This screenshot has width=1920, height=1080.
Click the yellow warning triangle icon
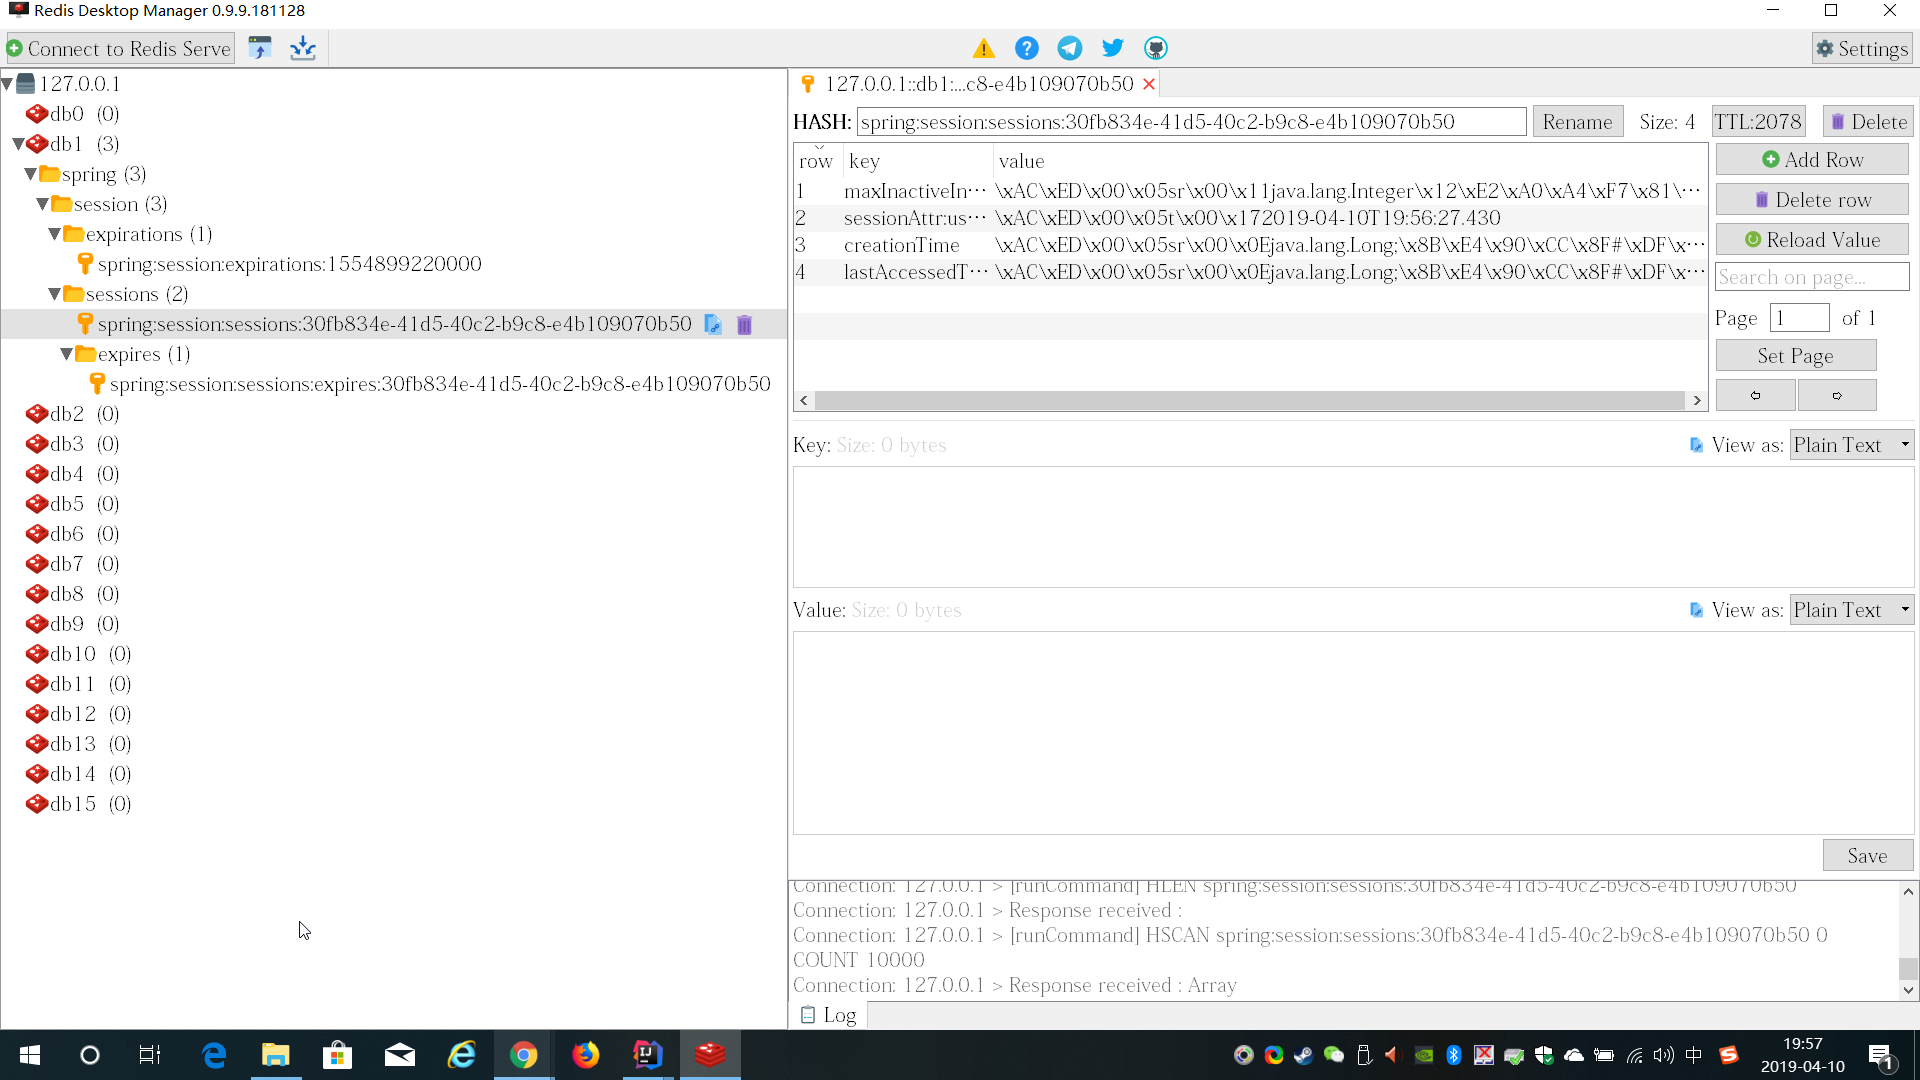[984, 48]
